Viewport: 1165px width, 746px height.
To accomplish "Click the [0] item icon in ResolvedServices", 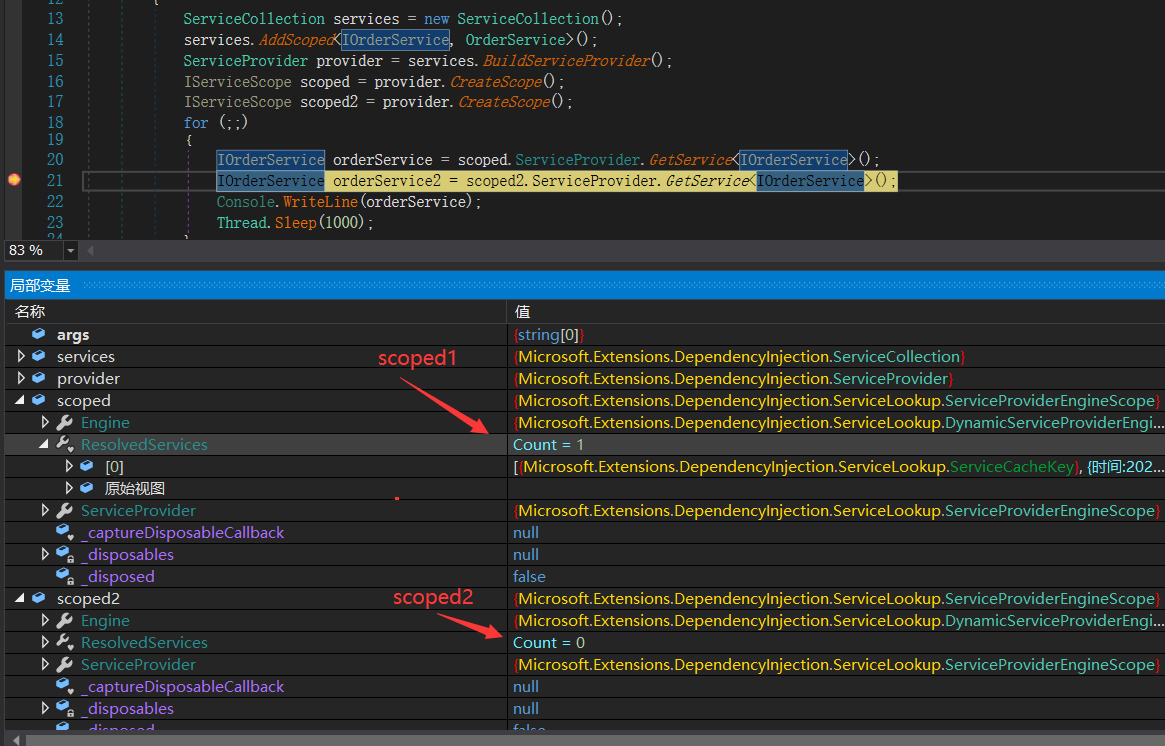I will click(87, 467).
